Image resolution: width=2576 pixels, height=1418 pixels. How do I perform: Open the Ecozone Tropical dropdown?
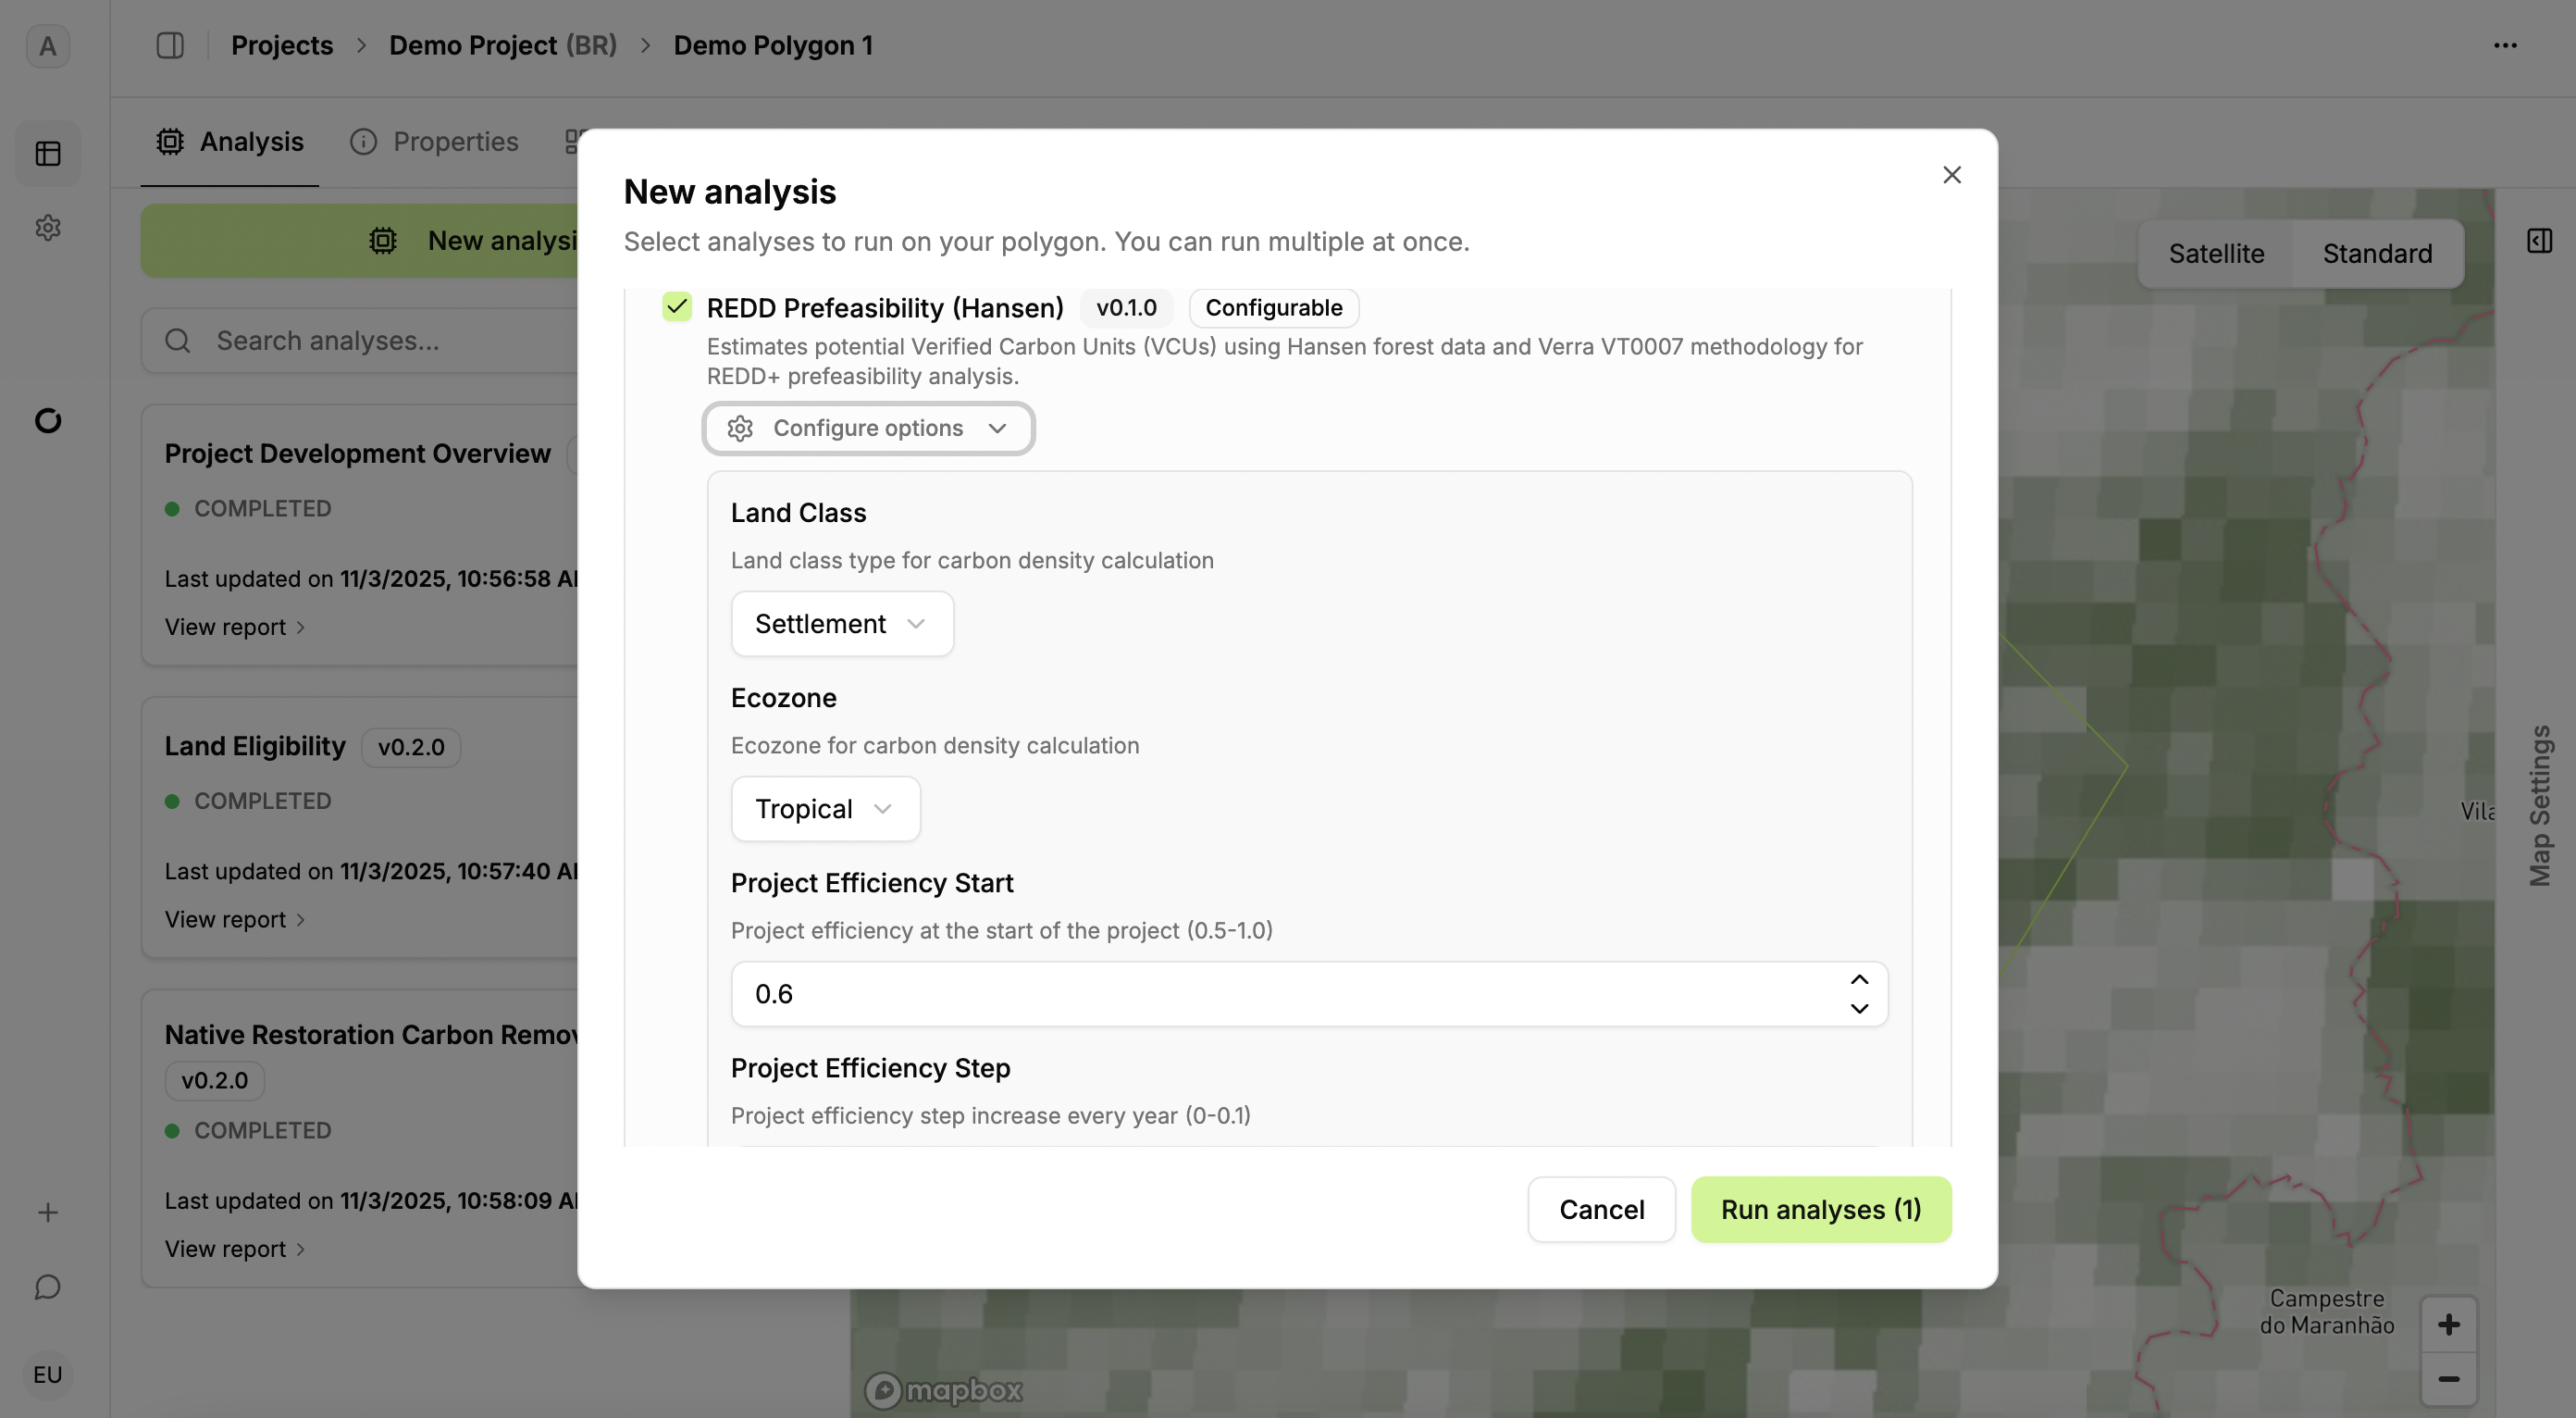[x=824, y=808]
